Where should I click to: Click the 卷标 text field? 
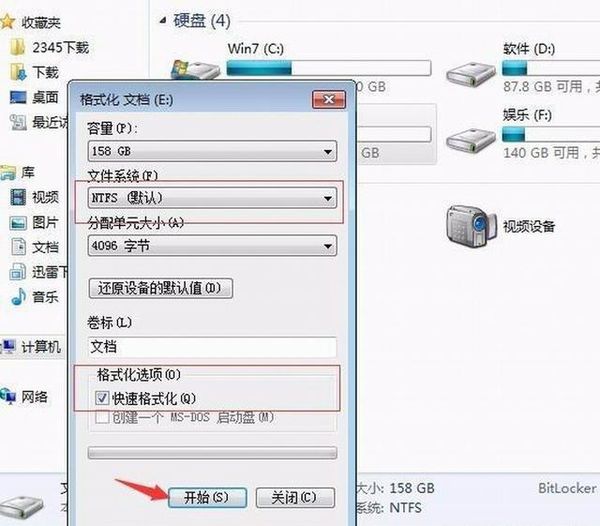point(212,347)
